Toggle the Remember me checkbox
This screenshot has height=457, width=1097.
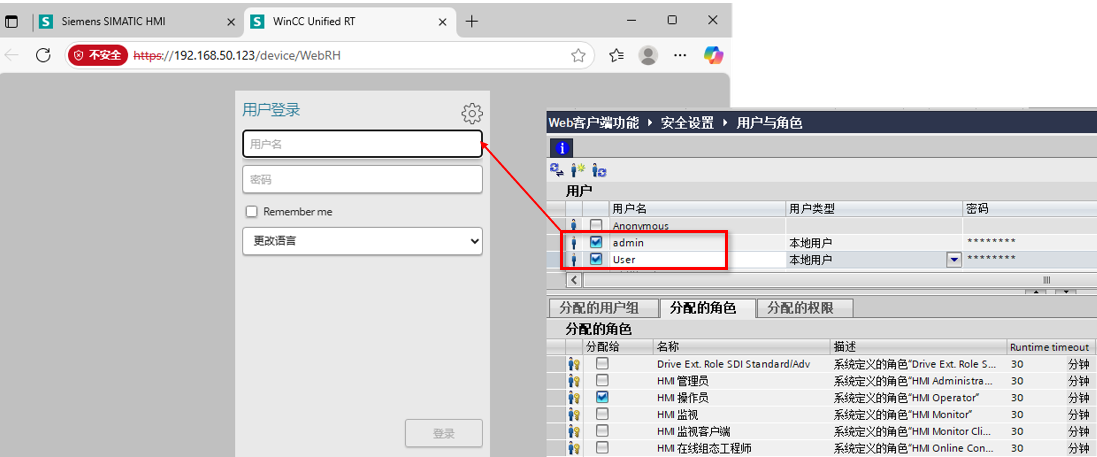click(x=252, y=211)
